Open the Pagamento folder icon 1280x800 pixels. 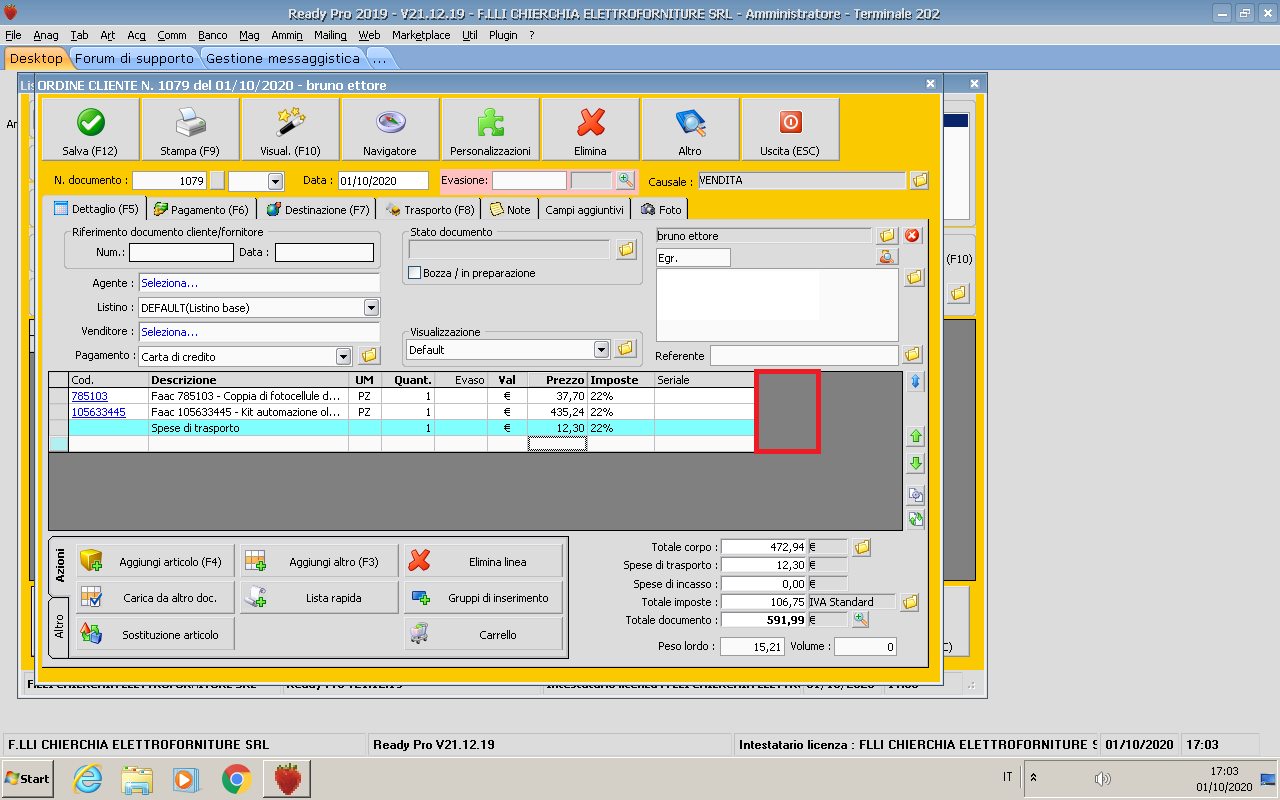click(x=369, y=356)
